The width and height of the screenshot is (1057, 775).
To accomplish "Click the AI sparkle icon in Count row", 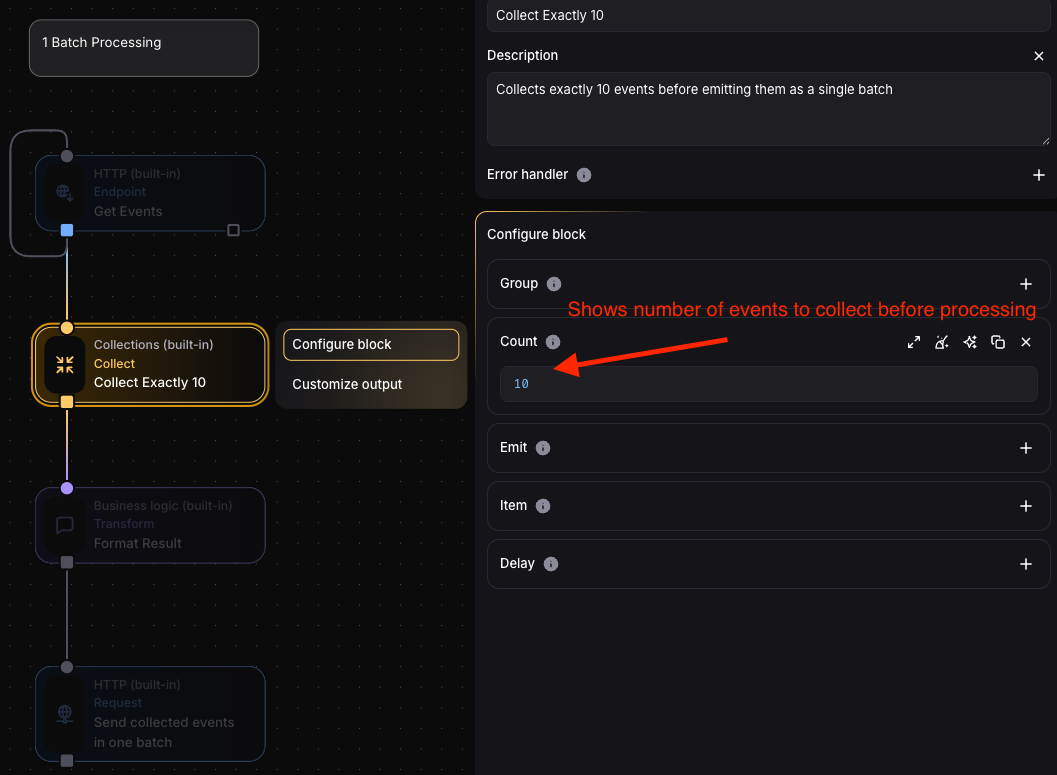I will (970, 342).
